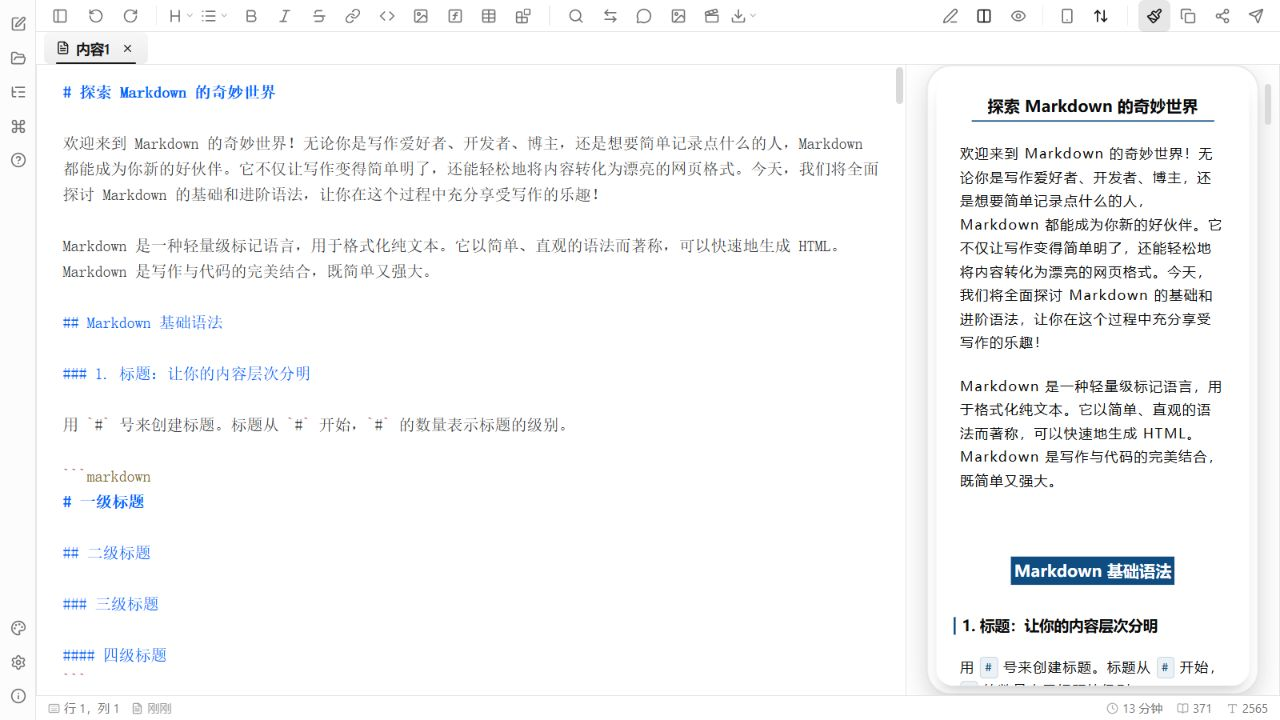
Task: Create a new note from left sidebar
Action: (x=18, y=24)
